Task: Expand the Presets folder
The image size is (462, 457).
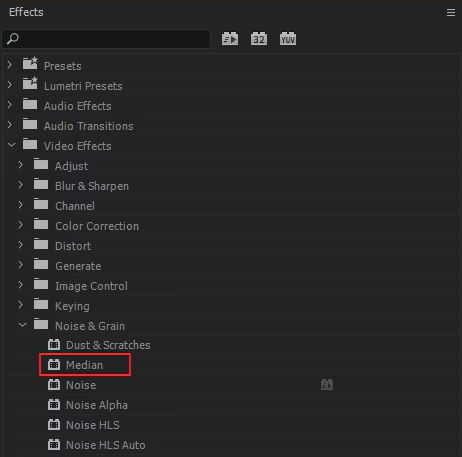Action: click(10, 65)
